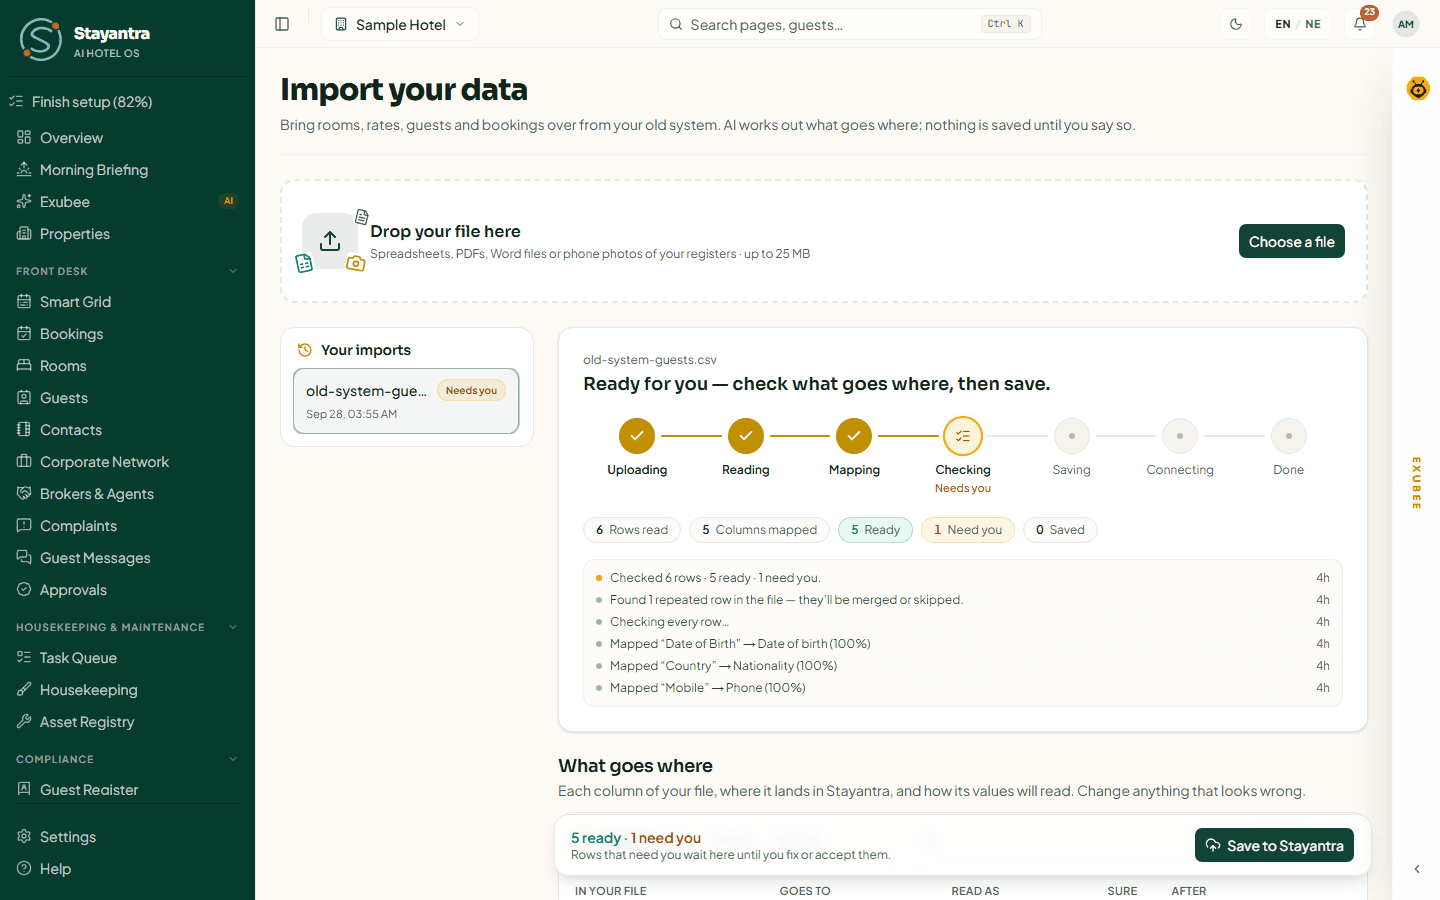Open Guest Messages

coord(127,558)
